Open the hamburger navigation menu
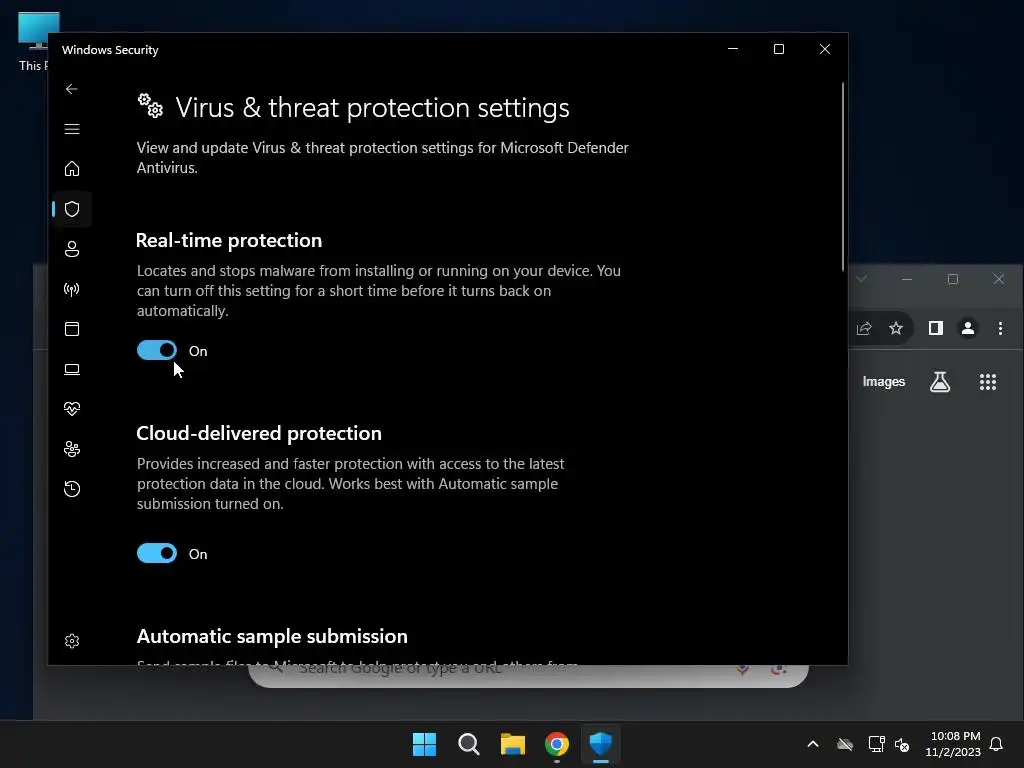The height and width of the screenshot is (768, 1024). coord(72,129)
